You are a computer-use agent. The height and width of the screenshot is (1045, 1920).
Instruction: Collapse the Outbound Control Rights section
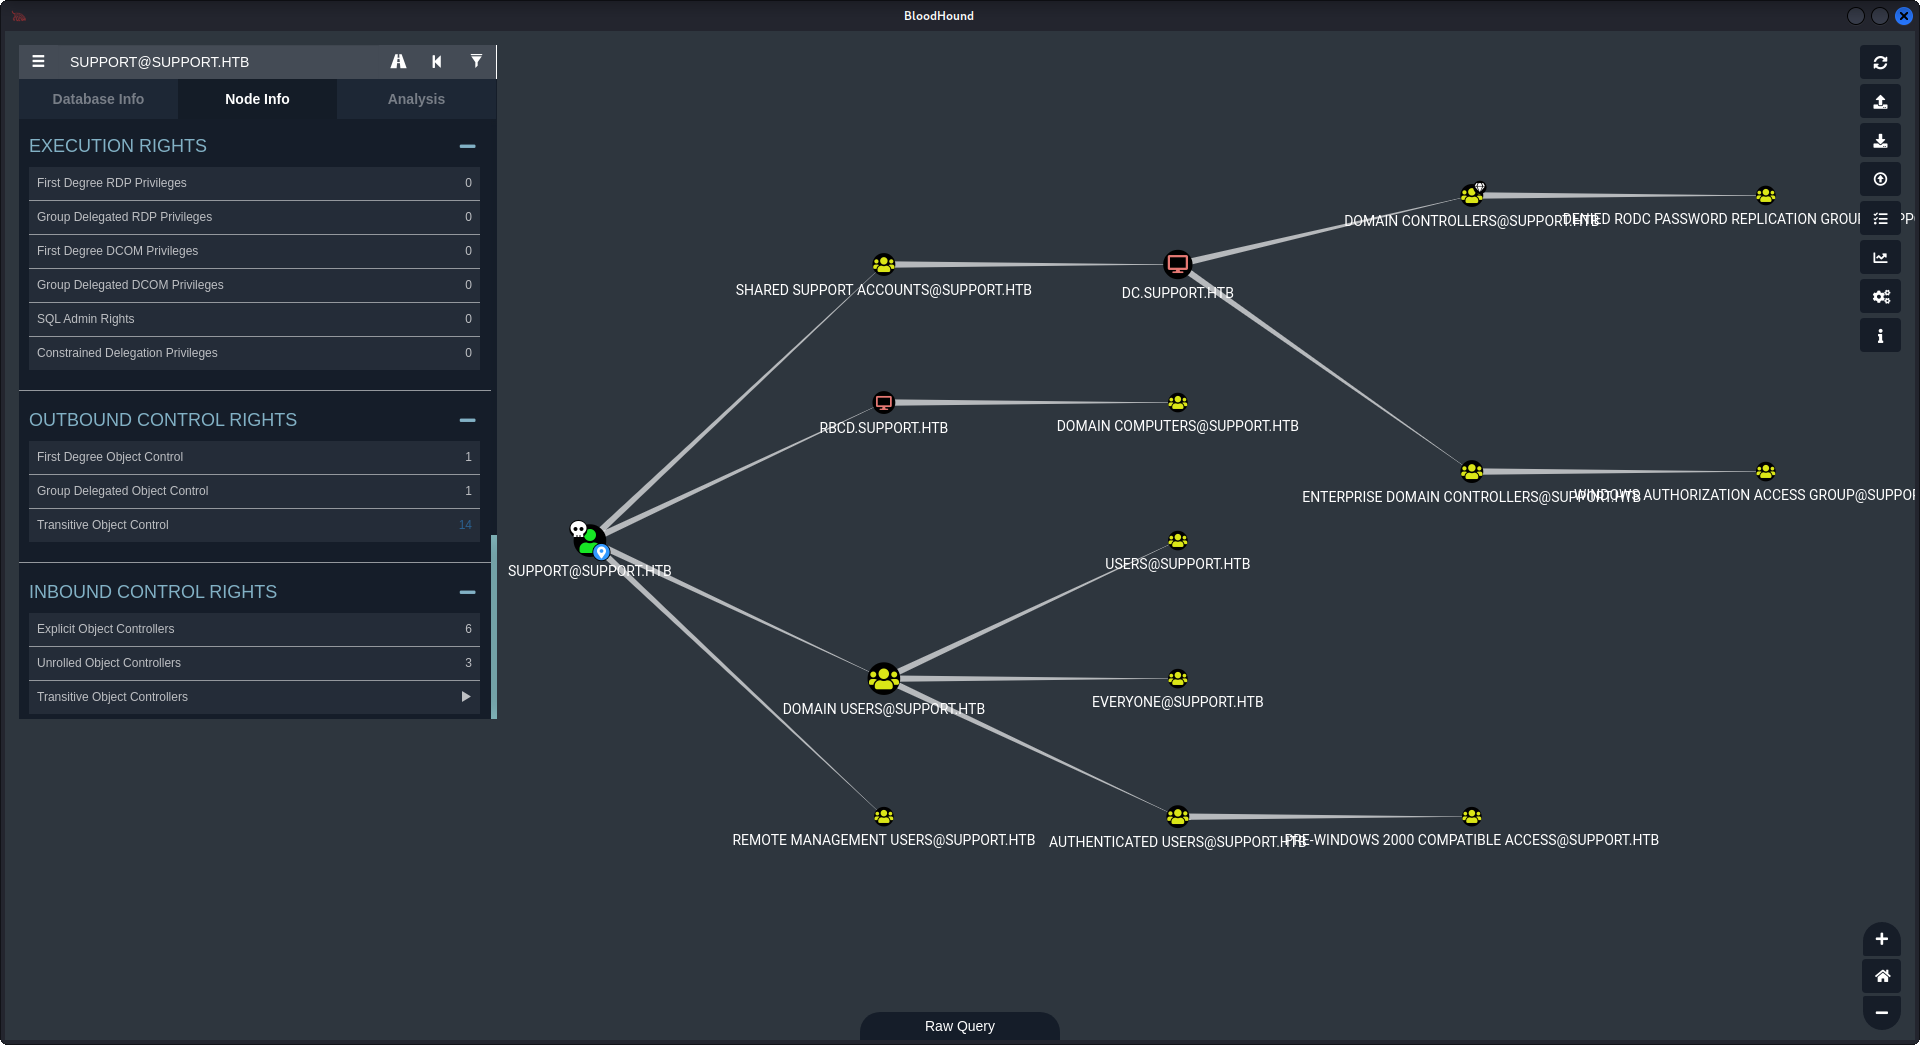click(467, 420)
